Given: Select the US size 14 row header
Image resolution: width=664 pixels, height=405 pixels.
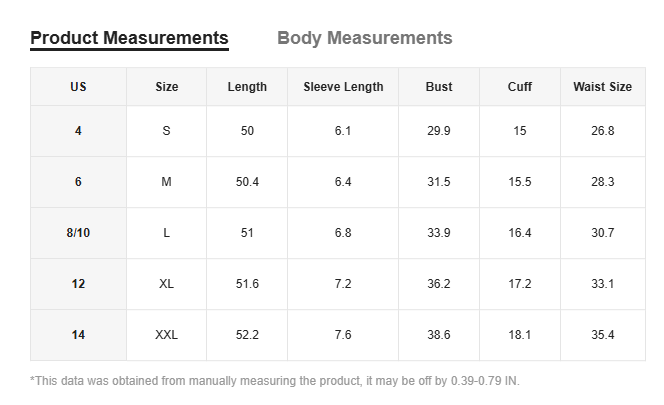Looking at the screenshot, I should (78, 335).
